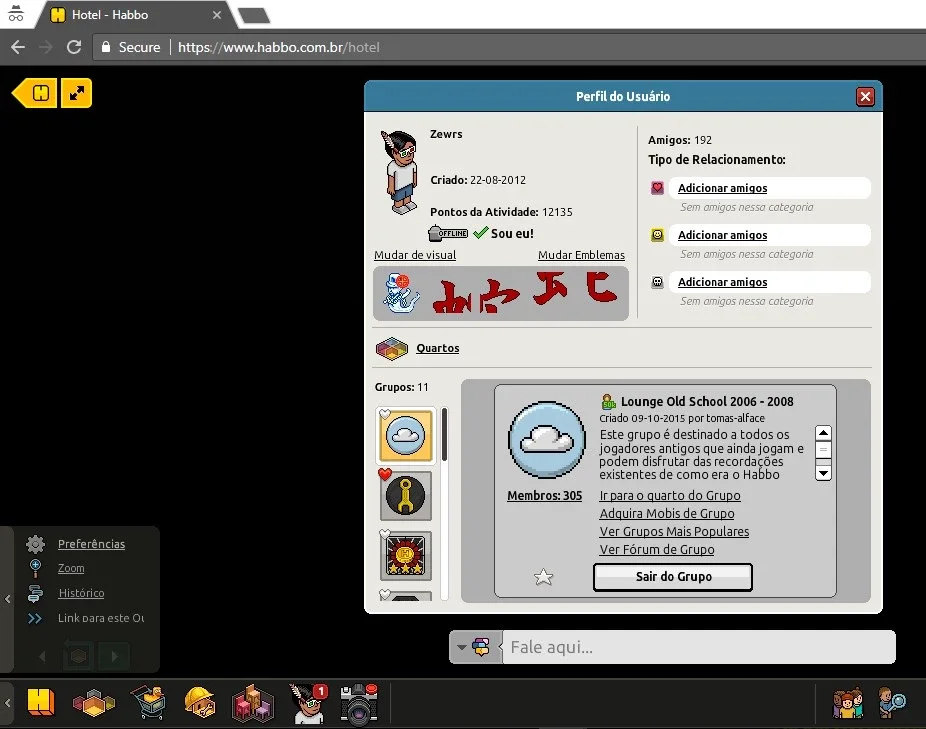This screenshot has width=926, height=729.
Task: Click the browser address bar URL
Action: click(278, 47)
